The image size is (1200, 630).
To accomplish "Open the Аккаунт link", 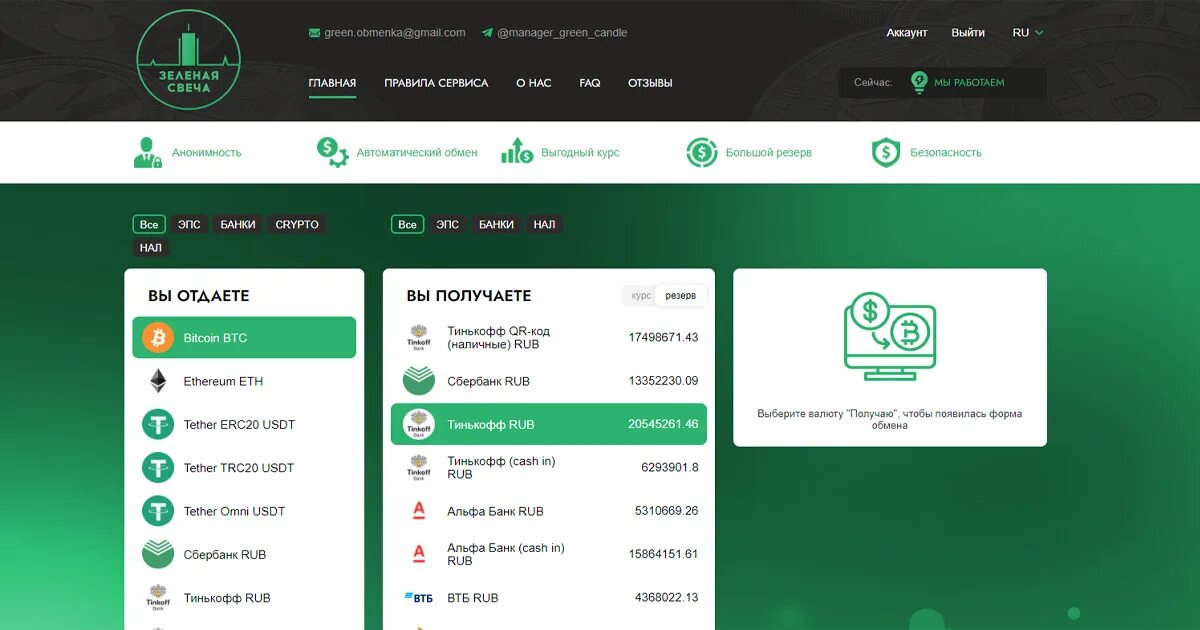I will (x=907, y=33).
